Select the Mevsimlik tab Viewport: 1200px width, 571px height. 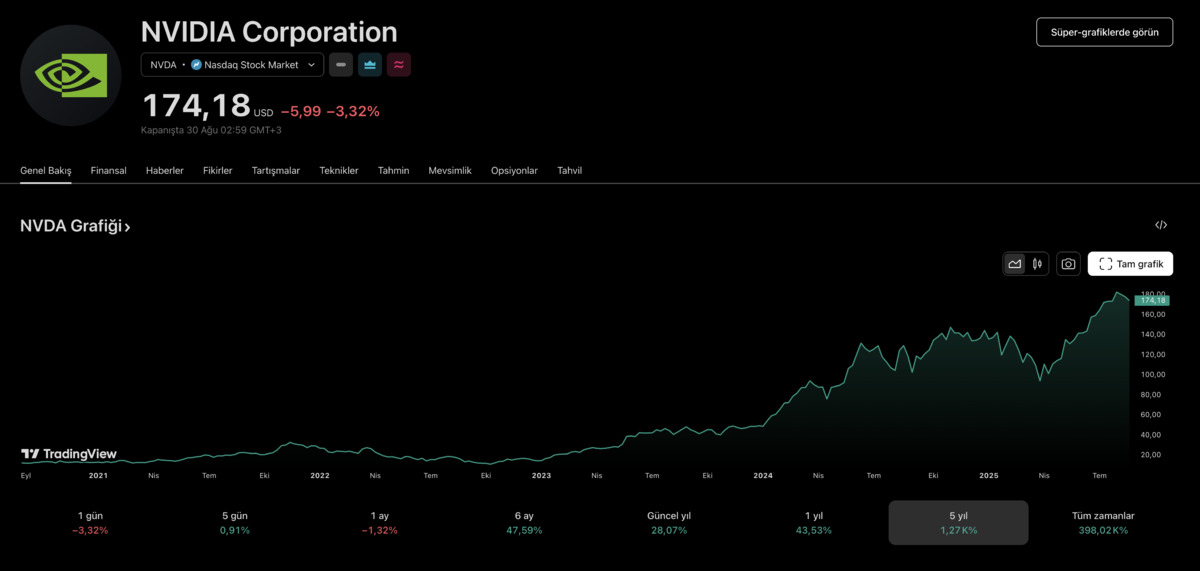tap(450, 171)
